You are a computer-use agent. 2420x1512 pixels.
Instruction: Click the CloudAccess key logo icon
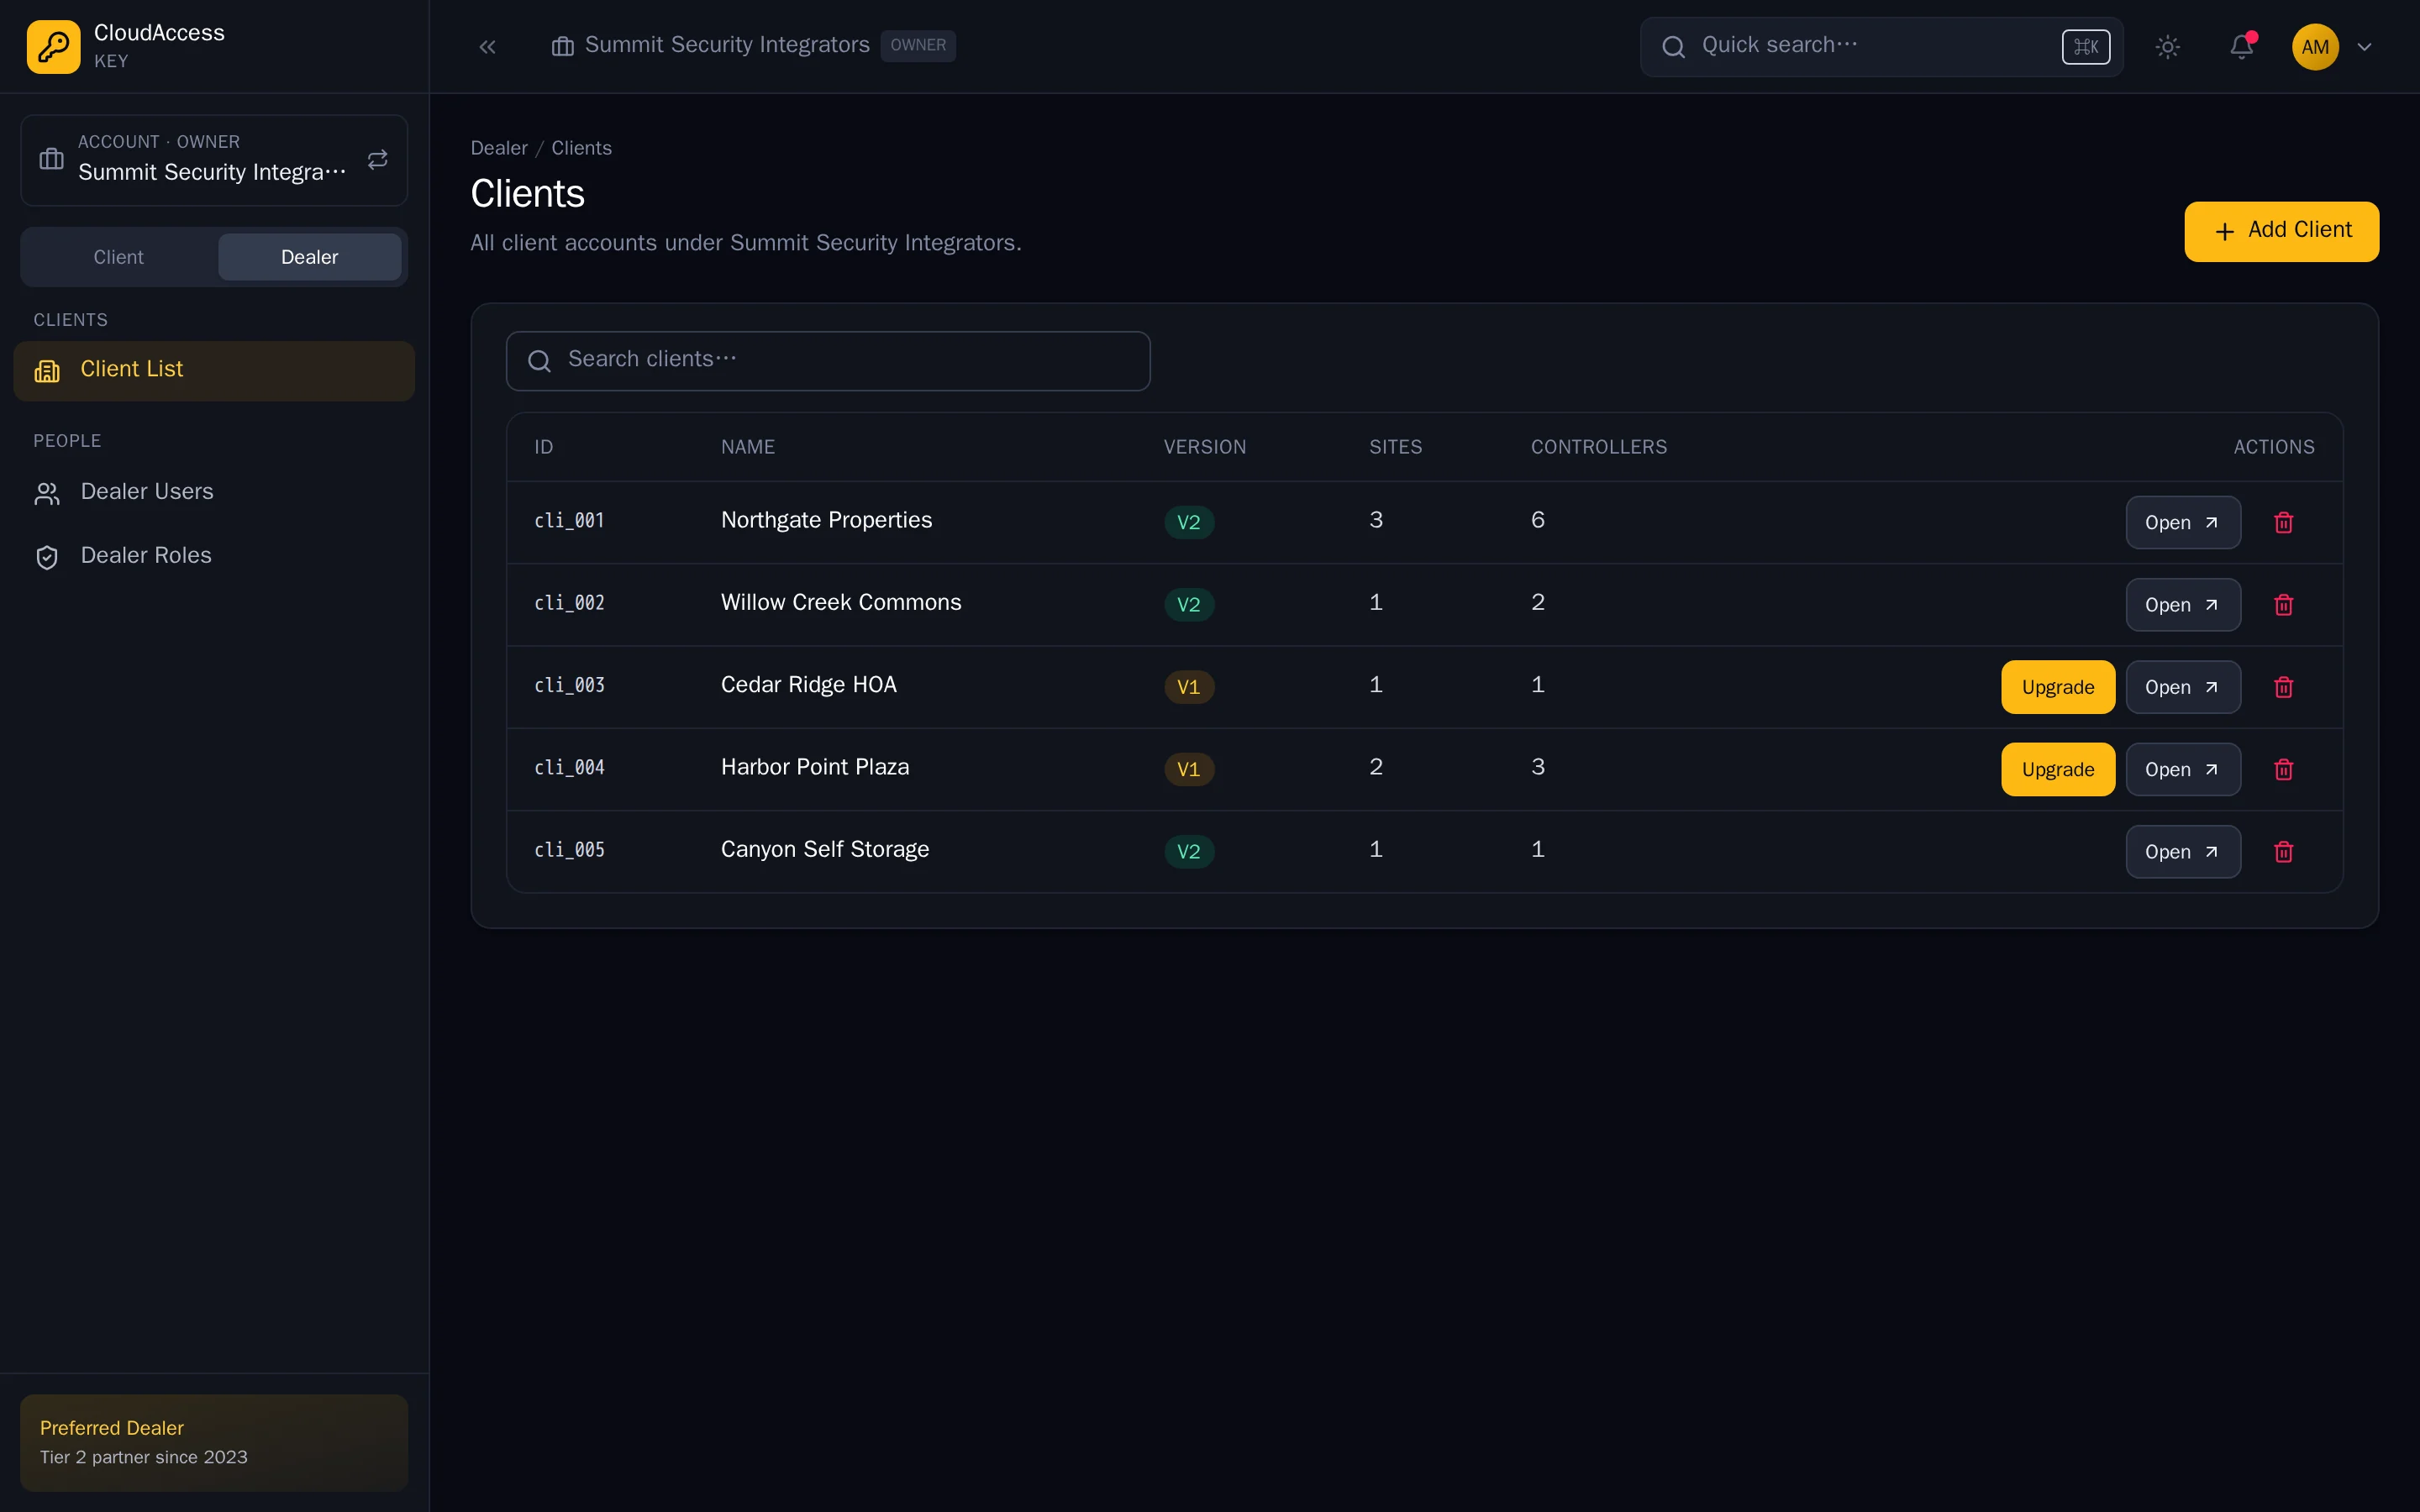[x=53, y=47]
